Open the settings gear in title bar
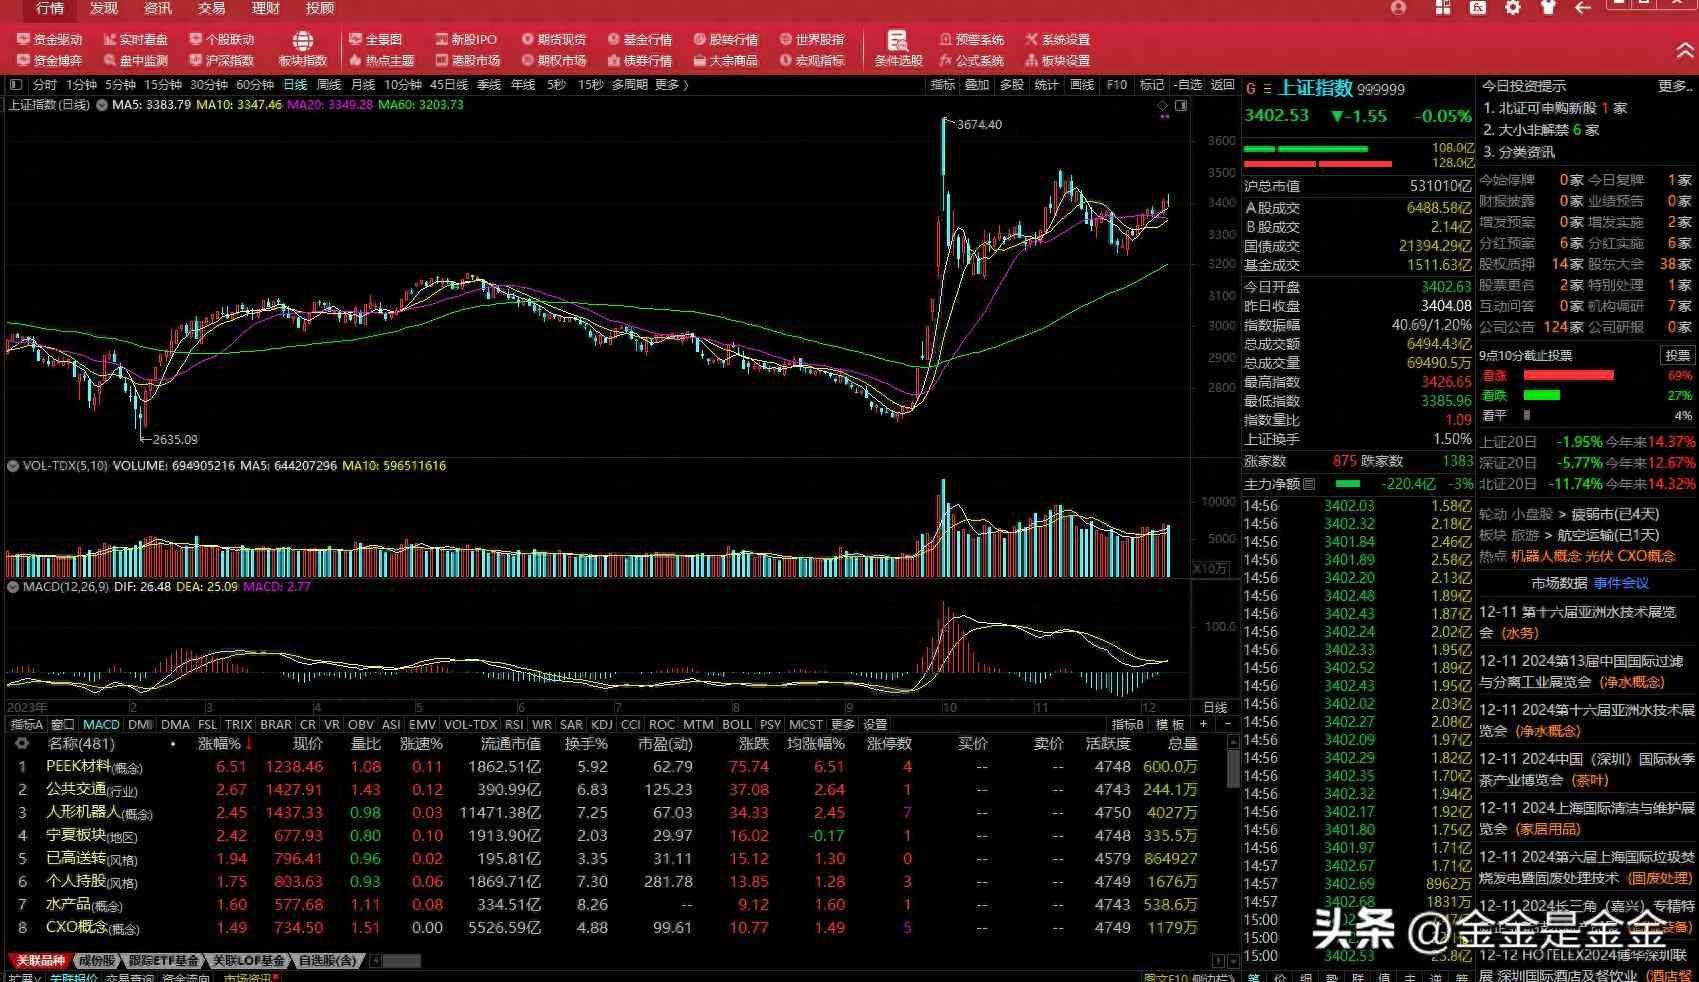1699x982 pixels. click(x=1513, y=8)
